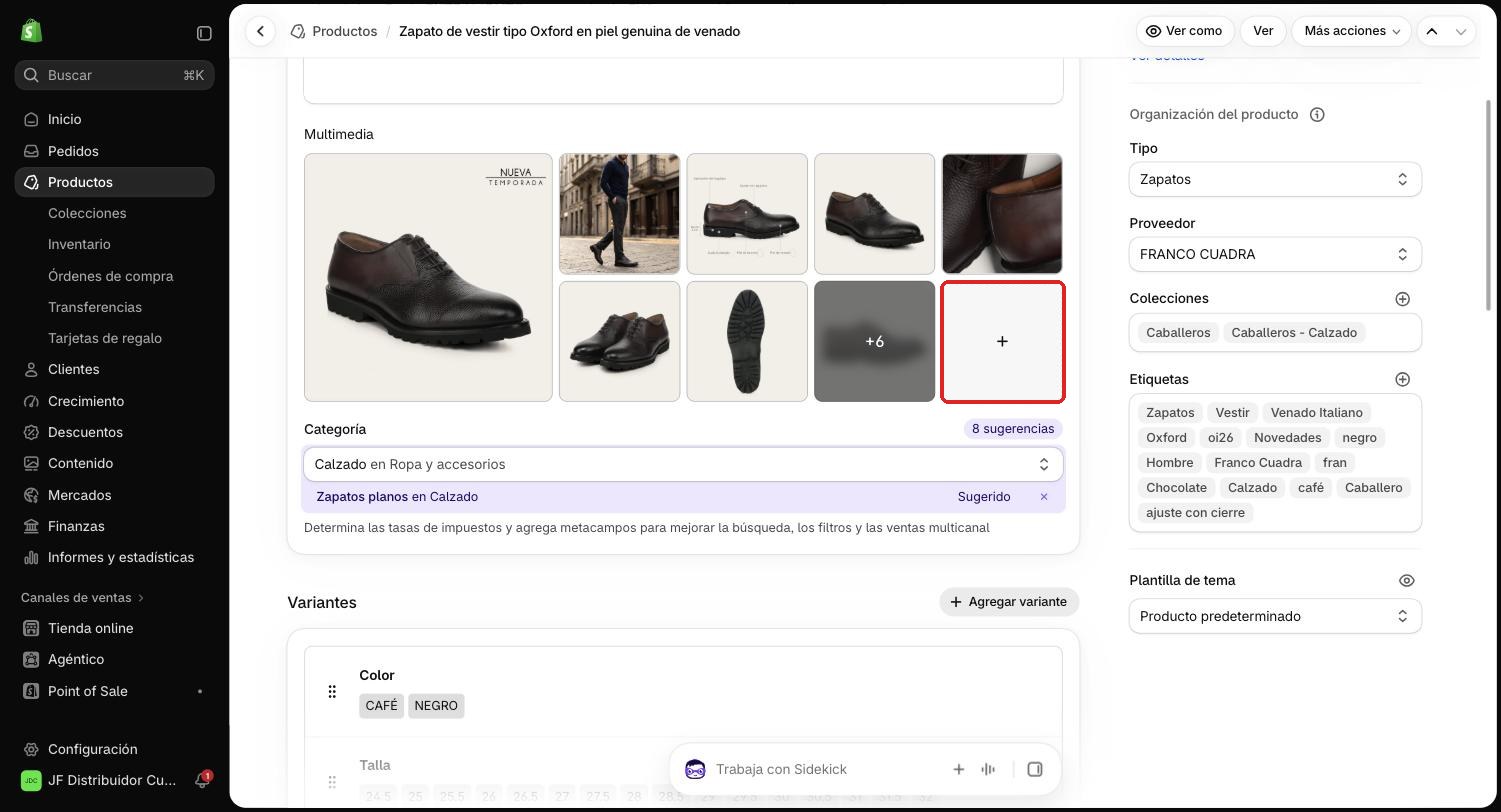The width and height of the screenshot is (1501, 812).
Task: Select the NEGRO color variant chip
Action: click(436, 706)
